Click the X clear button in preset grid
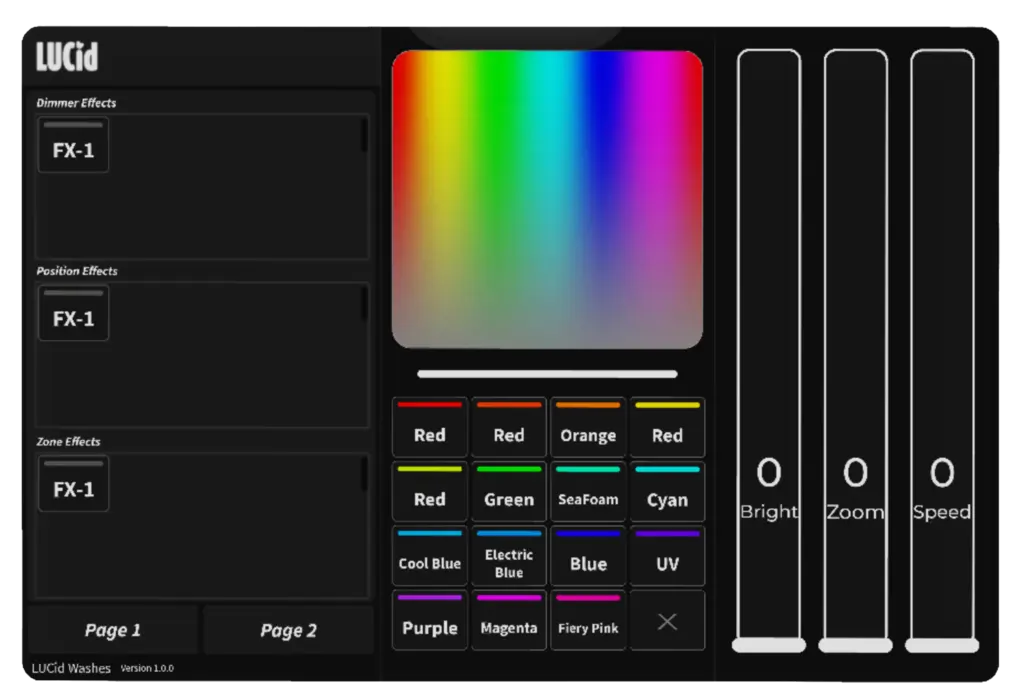 [x=667, y=621]
